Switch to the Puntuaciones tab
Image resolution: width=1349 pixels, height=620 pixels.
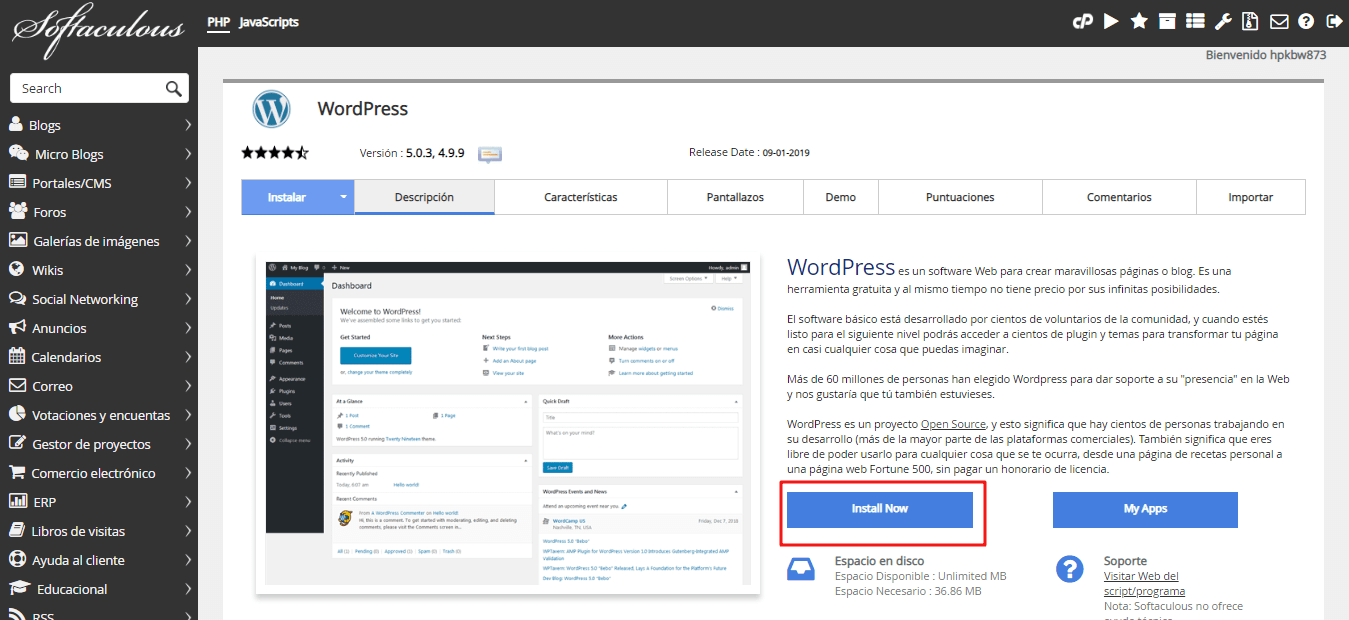[960, 197]
